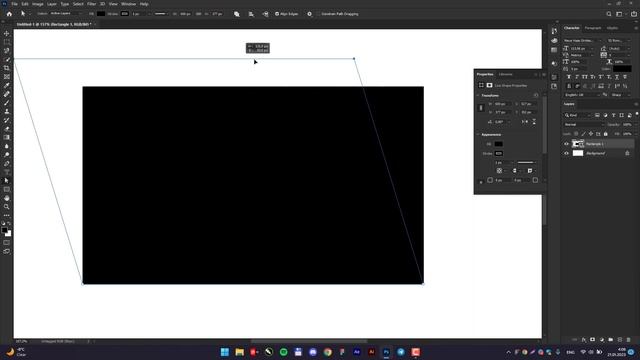Open Path Alignment options
This screenshot has width=640, height=360.
click(251, 14)
